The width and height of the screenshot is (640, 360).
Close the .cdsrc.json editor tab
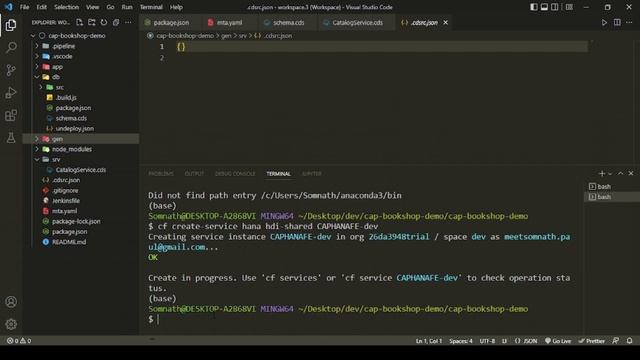tap(446, 22)
